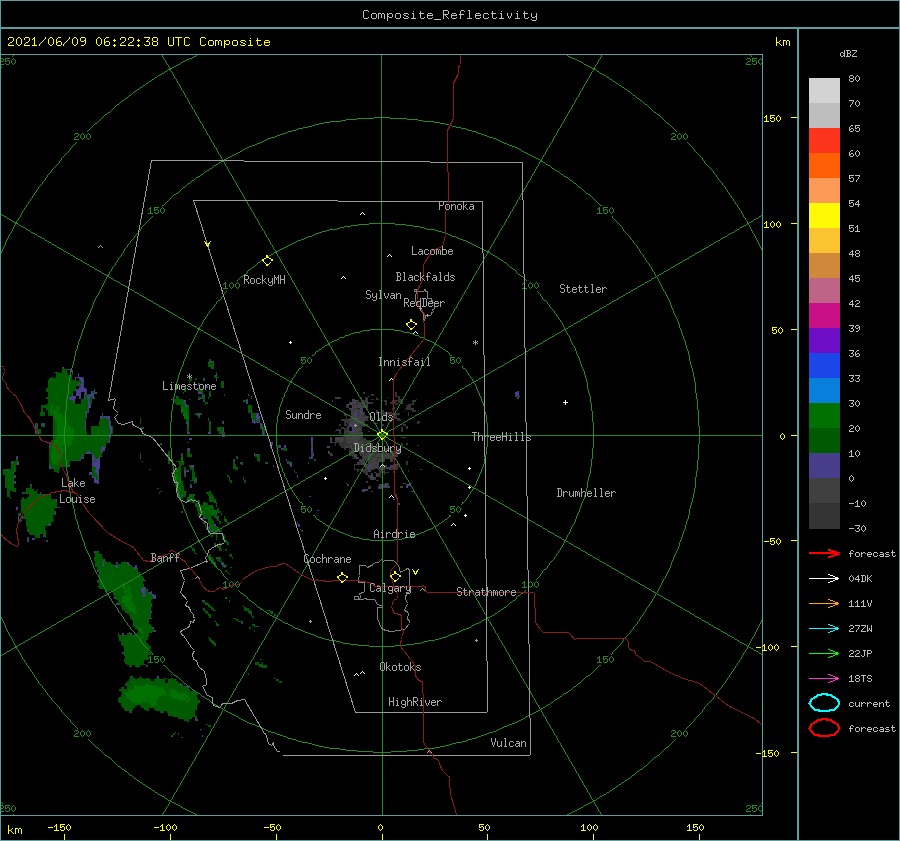This screenshot has height=841, width=900.
Task: Select yellow radar-center diamond near Didsbury
Action: pos(382,435)
